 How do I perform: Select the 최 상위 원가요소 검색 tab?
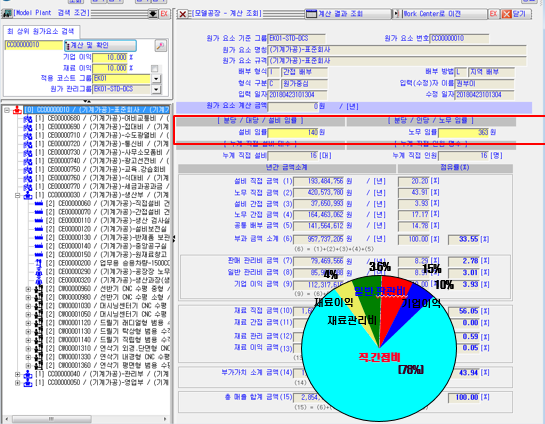click(41, 32)
